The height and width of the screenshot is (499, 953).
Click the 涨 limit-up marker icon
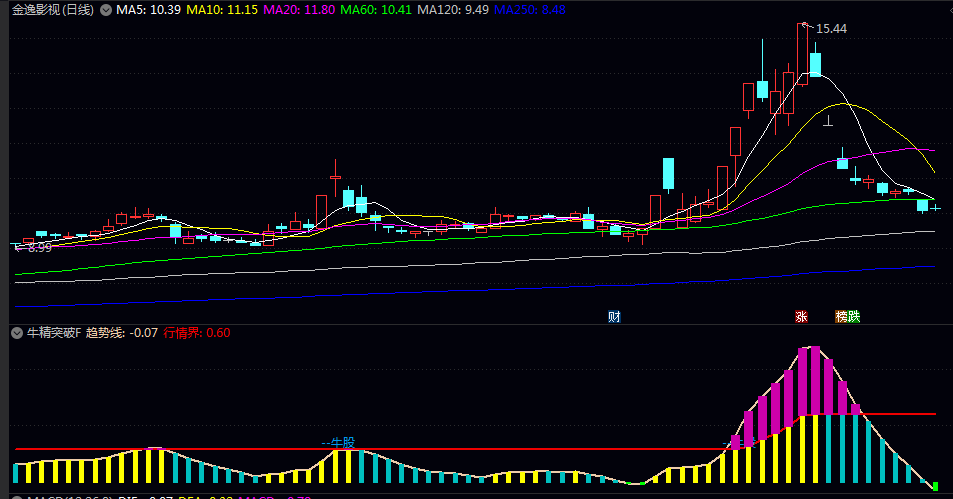pos(801,316)
